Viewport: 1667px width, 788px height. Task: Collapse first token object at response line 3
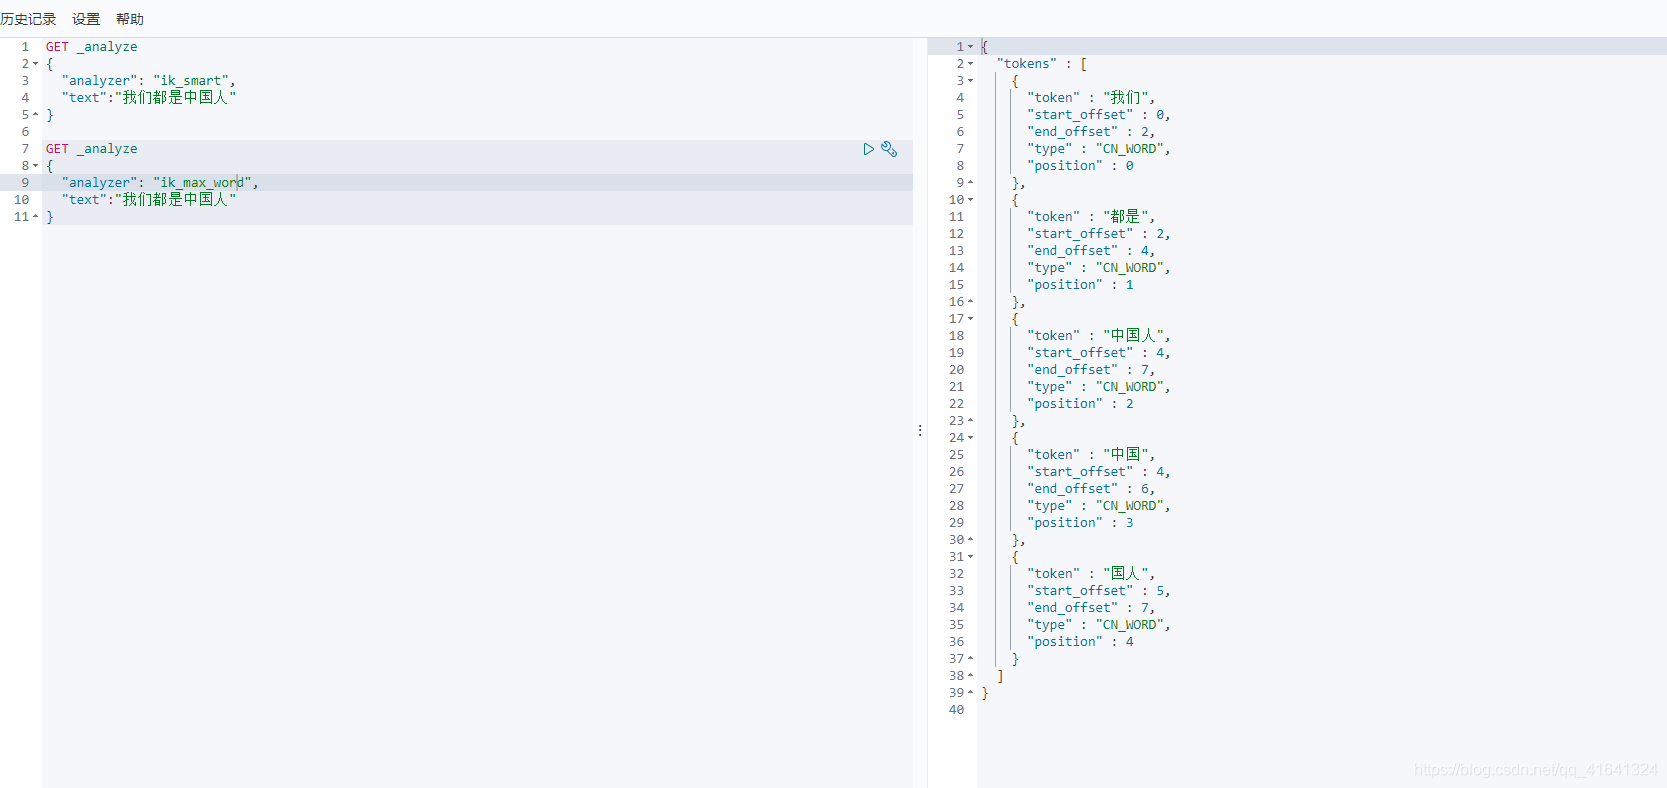click(970, 81)
